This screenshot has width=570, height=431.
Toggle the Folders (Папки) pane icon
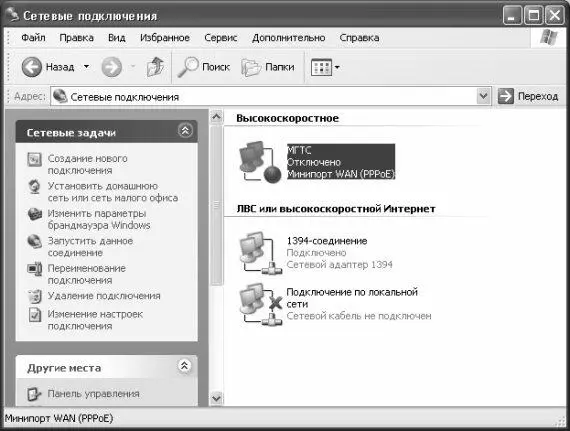pos(251,67)
